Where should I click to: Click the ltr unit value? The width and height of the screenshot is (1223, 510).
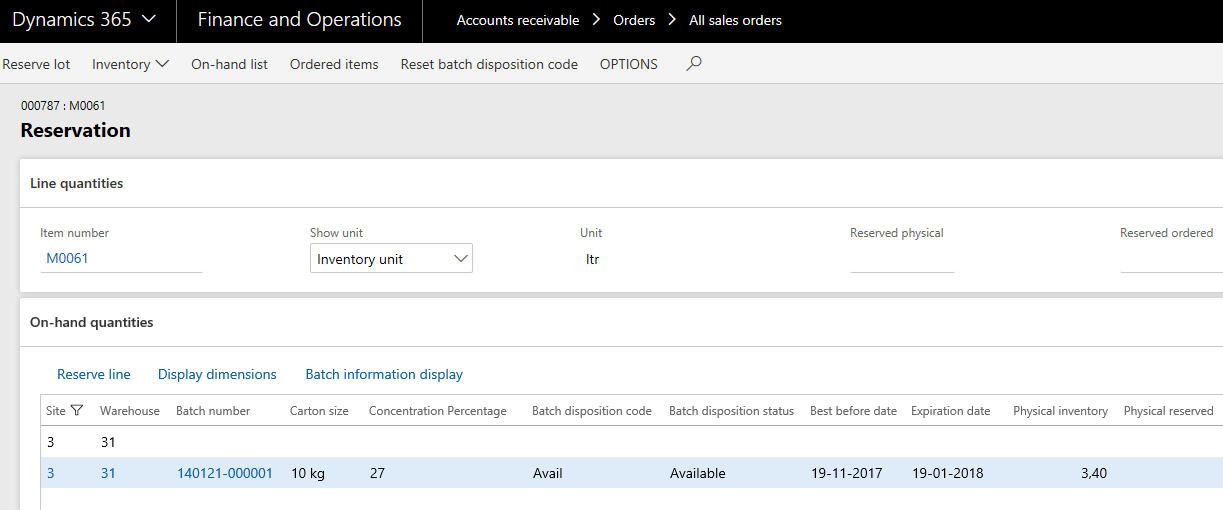click(592, 259)
